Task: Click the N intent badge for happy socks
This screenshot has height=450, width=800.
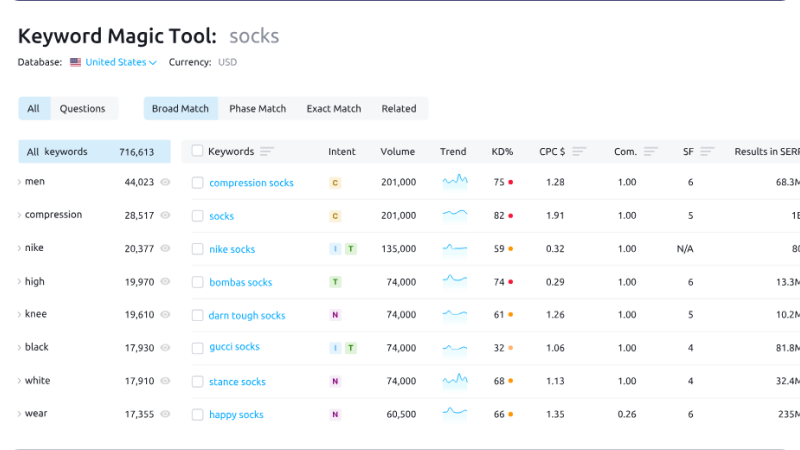Action: coord(335,414)
